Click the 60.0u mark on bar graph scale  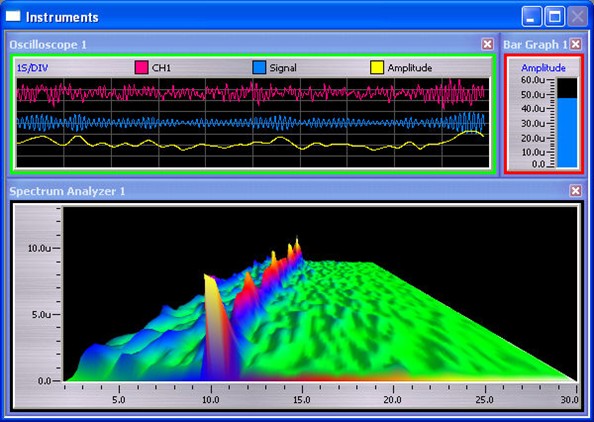tap(533, 80)
